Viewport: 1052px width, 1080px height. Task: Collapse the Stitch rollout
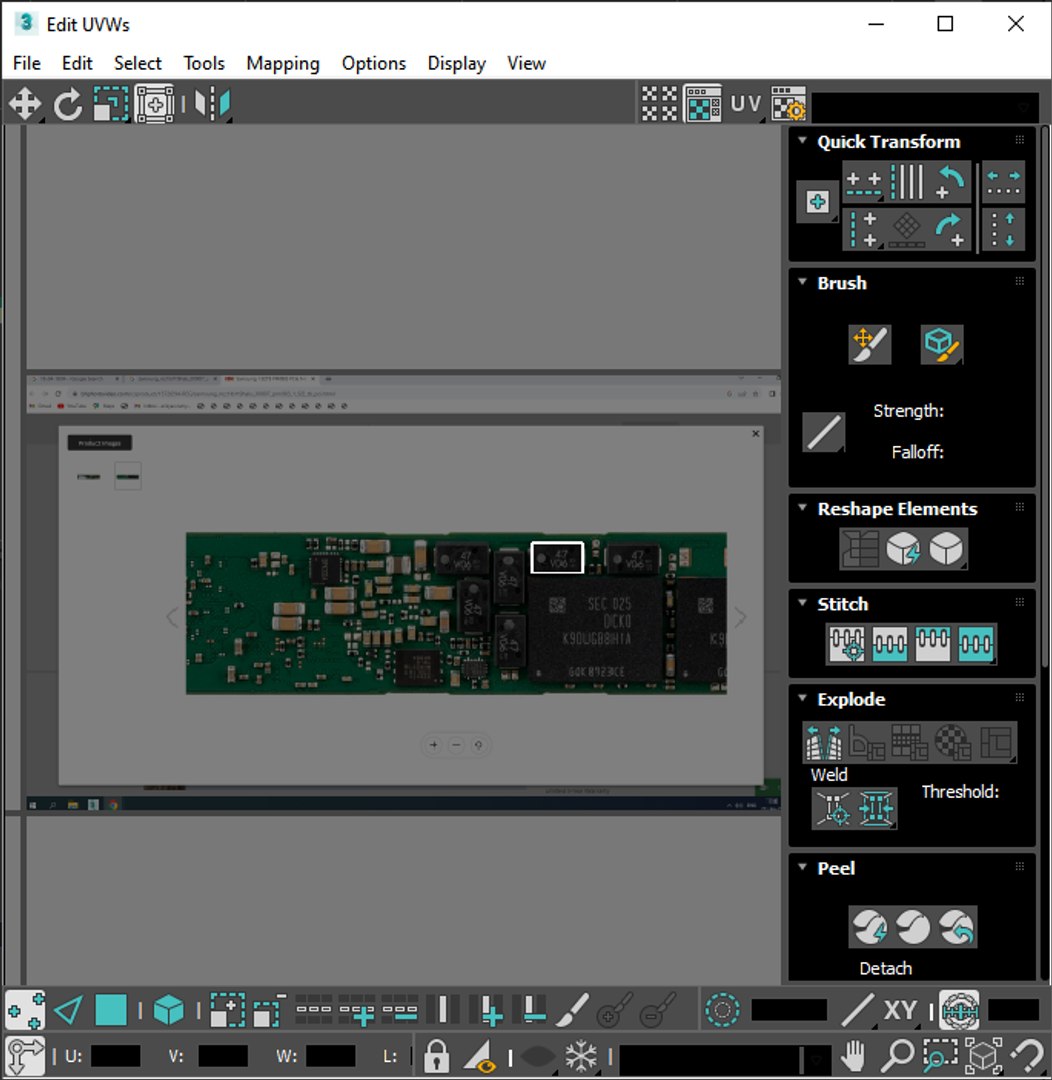pos(803,603)
